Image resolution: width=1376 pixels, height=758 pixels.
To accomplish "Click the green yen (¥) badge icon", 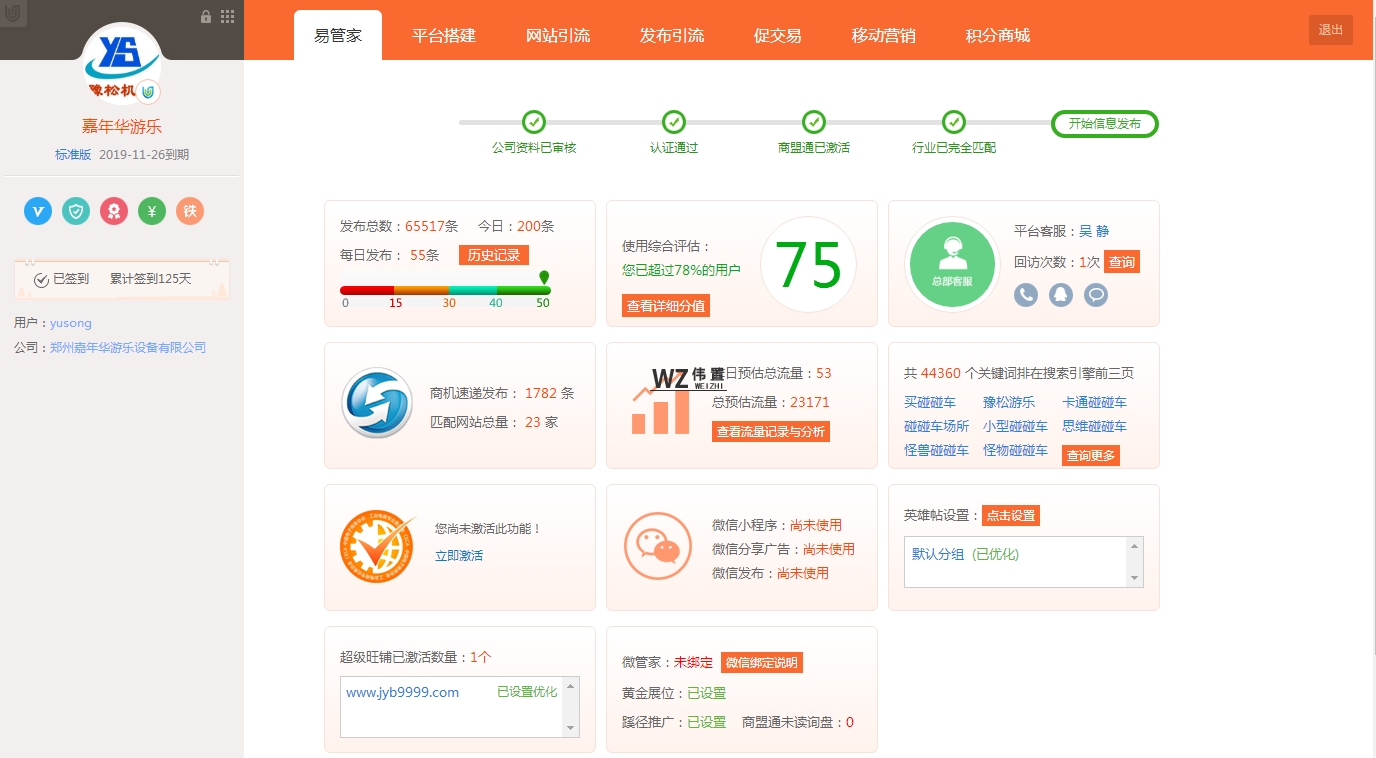I will [152, 211].
